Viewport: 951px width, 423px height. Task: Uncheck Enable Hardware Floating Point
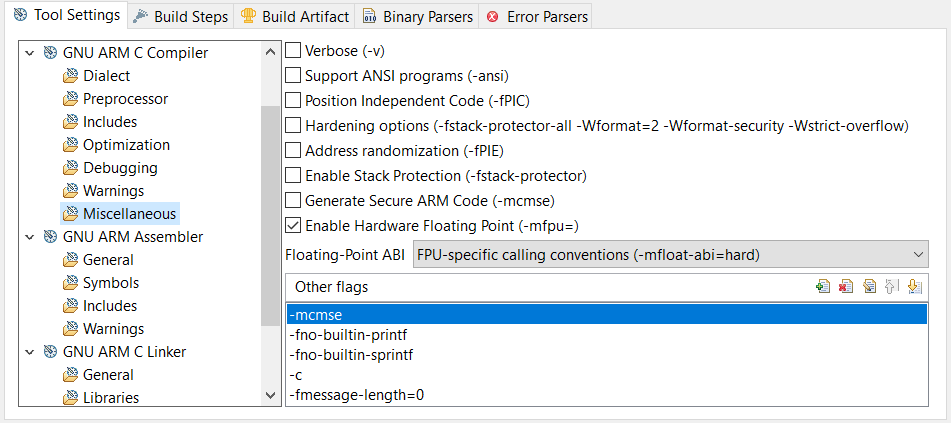(294, 225)
